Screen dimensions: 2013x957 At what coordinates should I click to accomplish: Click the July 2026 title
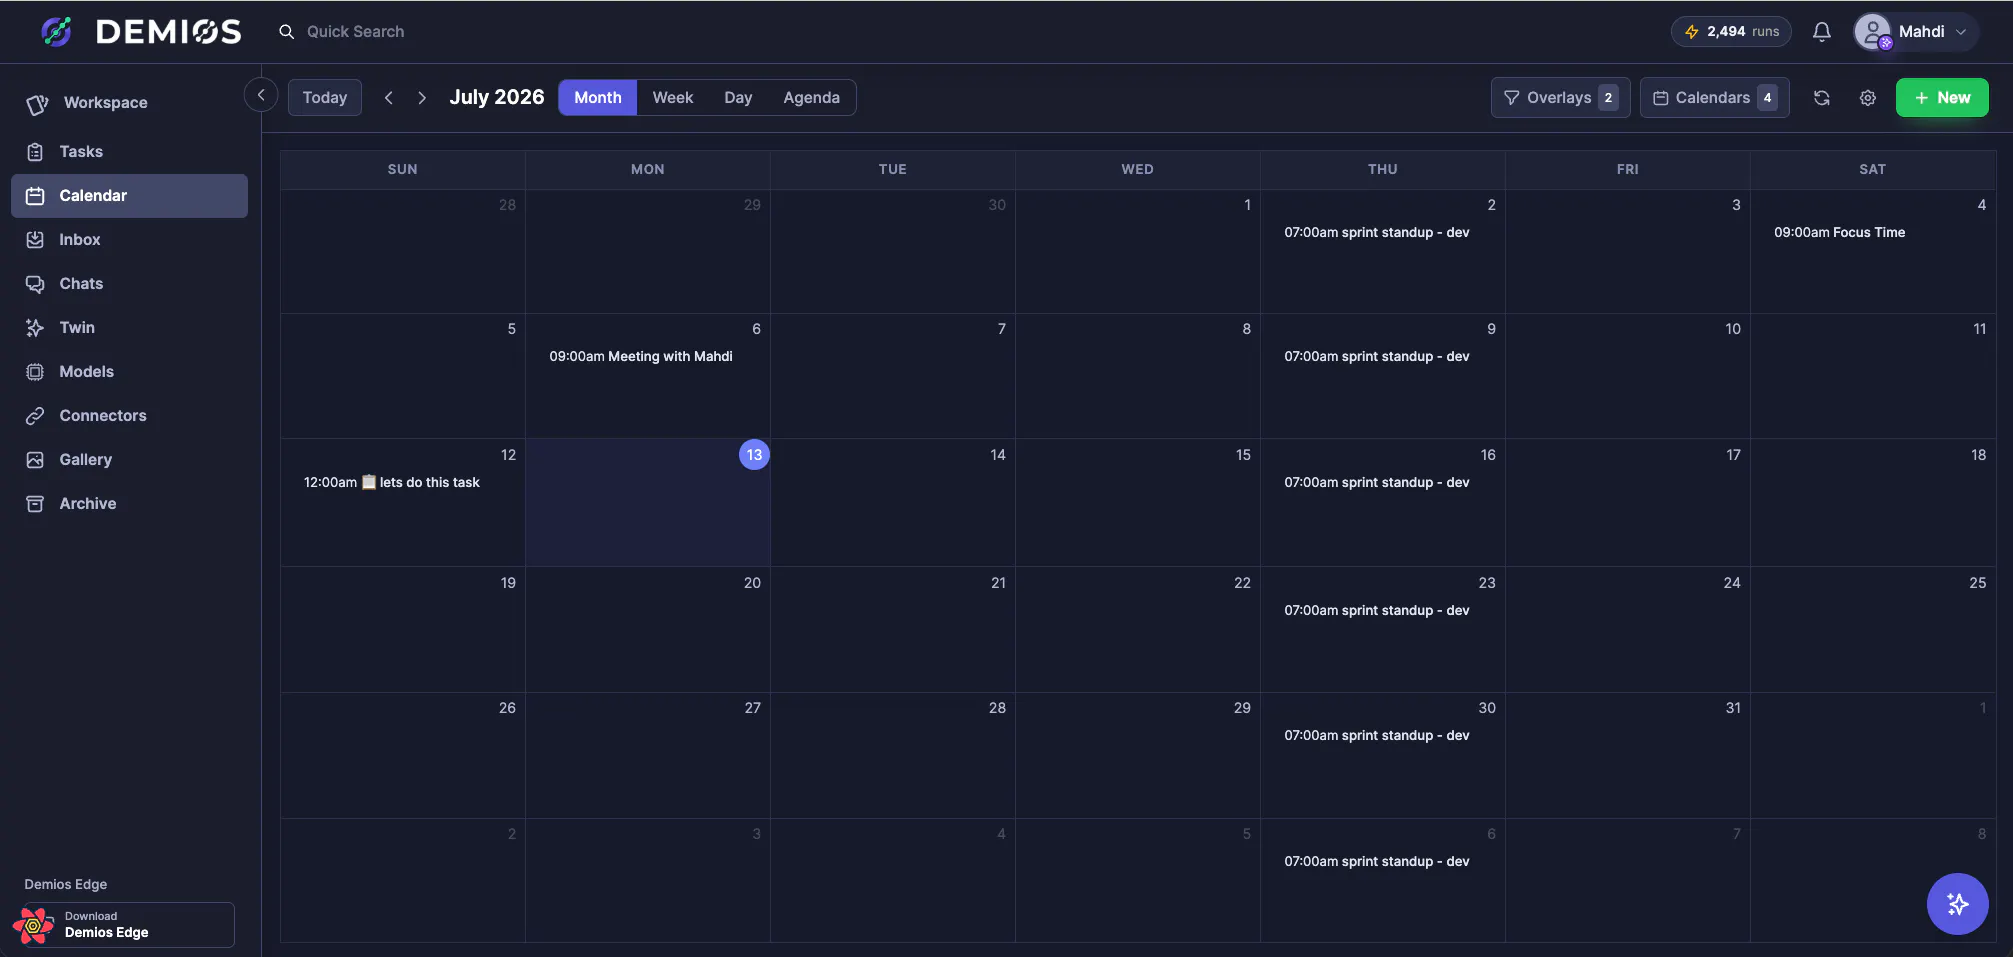[497, 98]
